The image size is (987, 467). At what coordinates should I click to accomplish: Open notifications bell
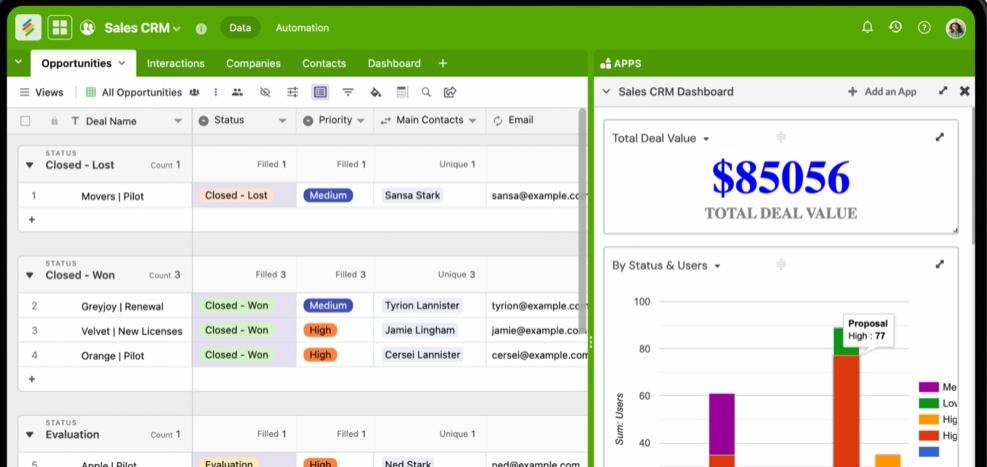pyautogui.click(x=867, y=27)
